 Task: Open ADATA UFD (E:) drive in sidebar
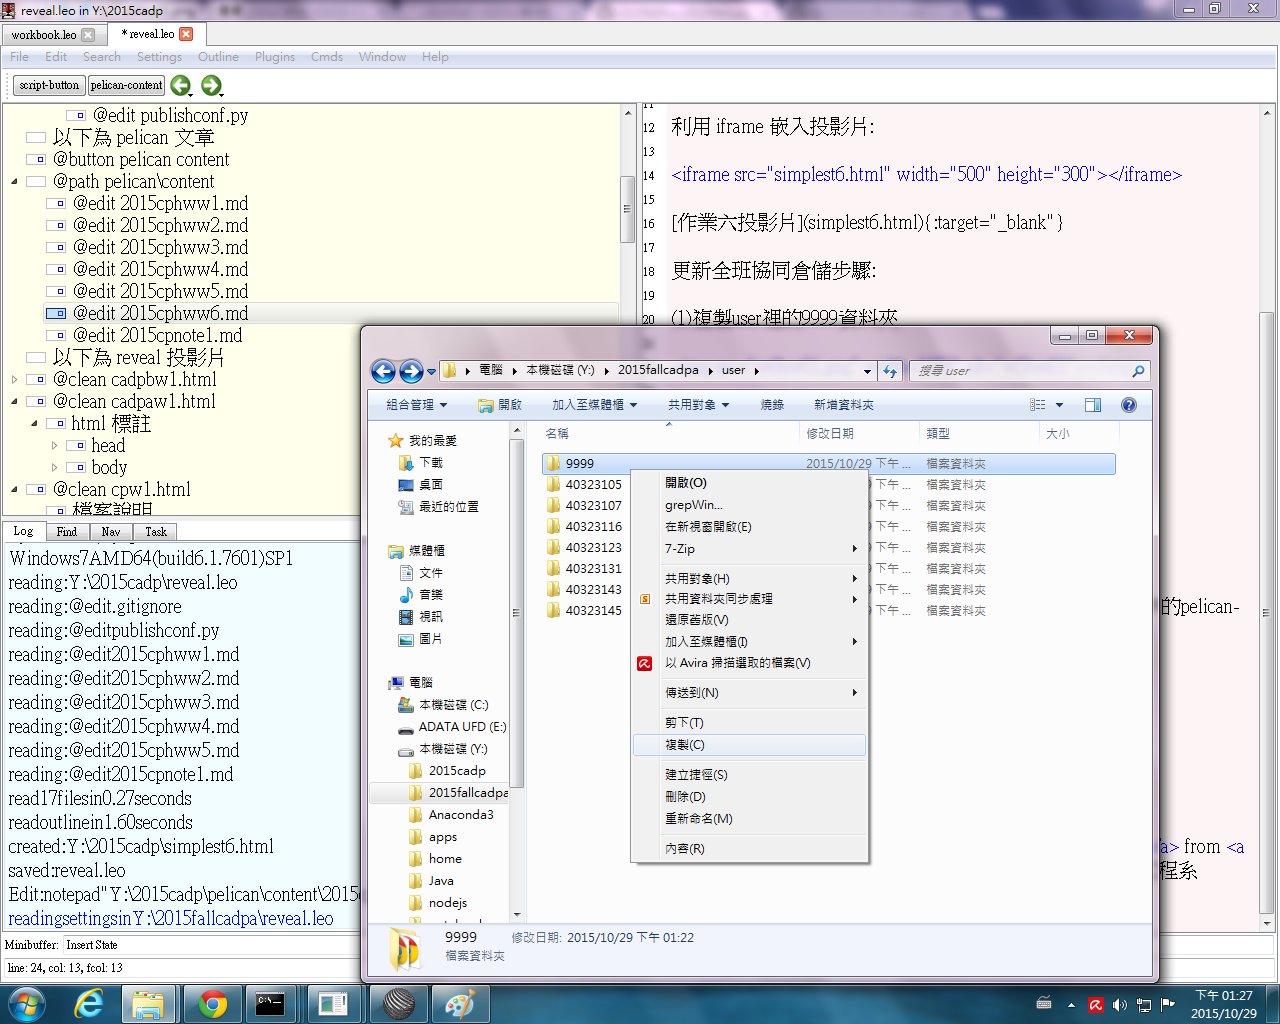click(x=462, y=726)
